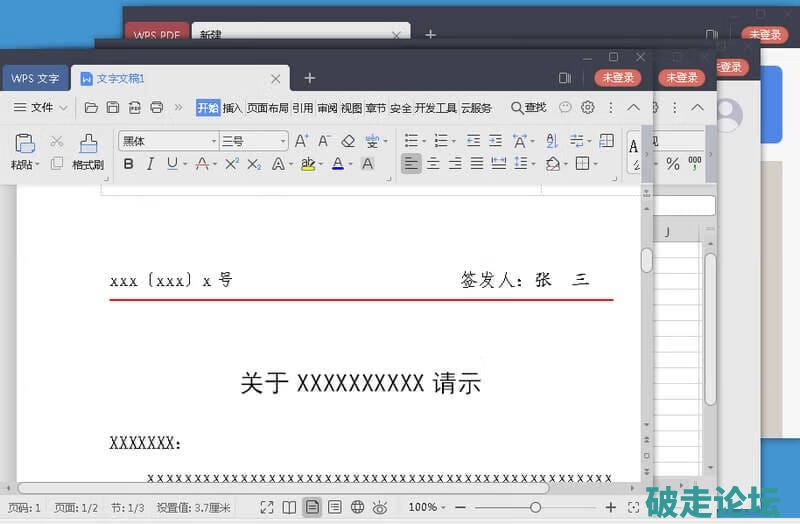Viewport: 800px width, 524px height.
Task: Toggle center alignment button
Action: click(433, 163)
